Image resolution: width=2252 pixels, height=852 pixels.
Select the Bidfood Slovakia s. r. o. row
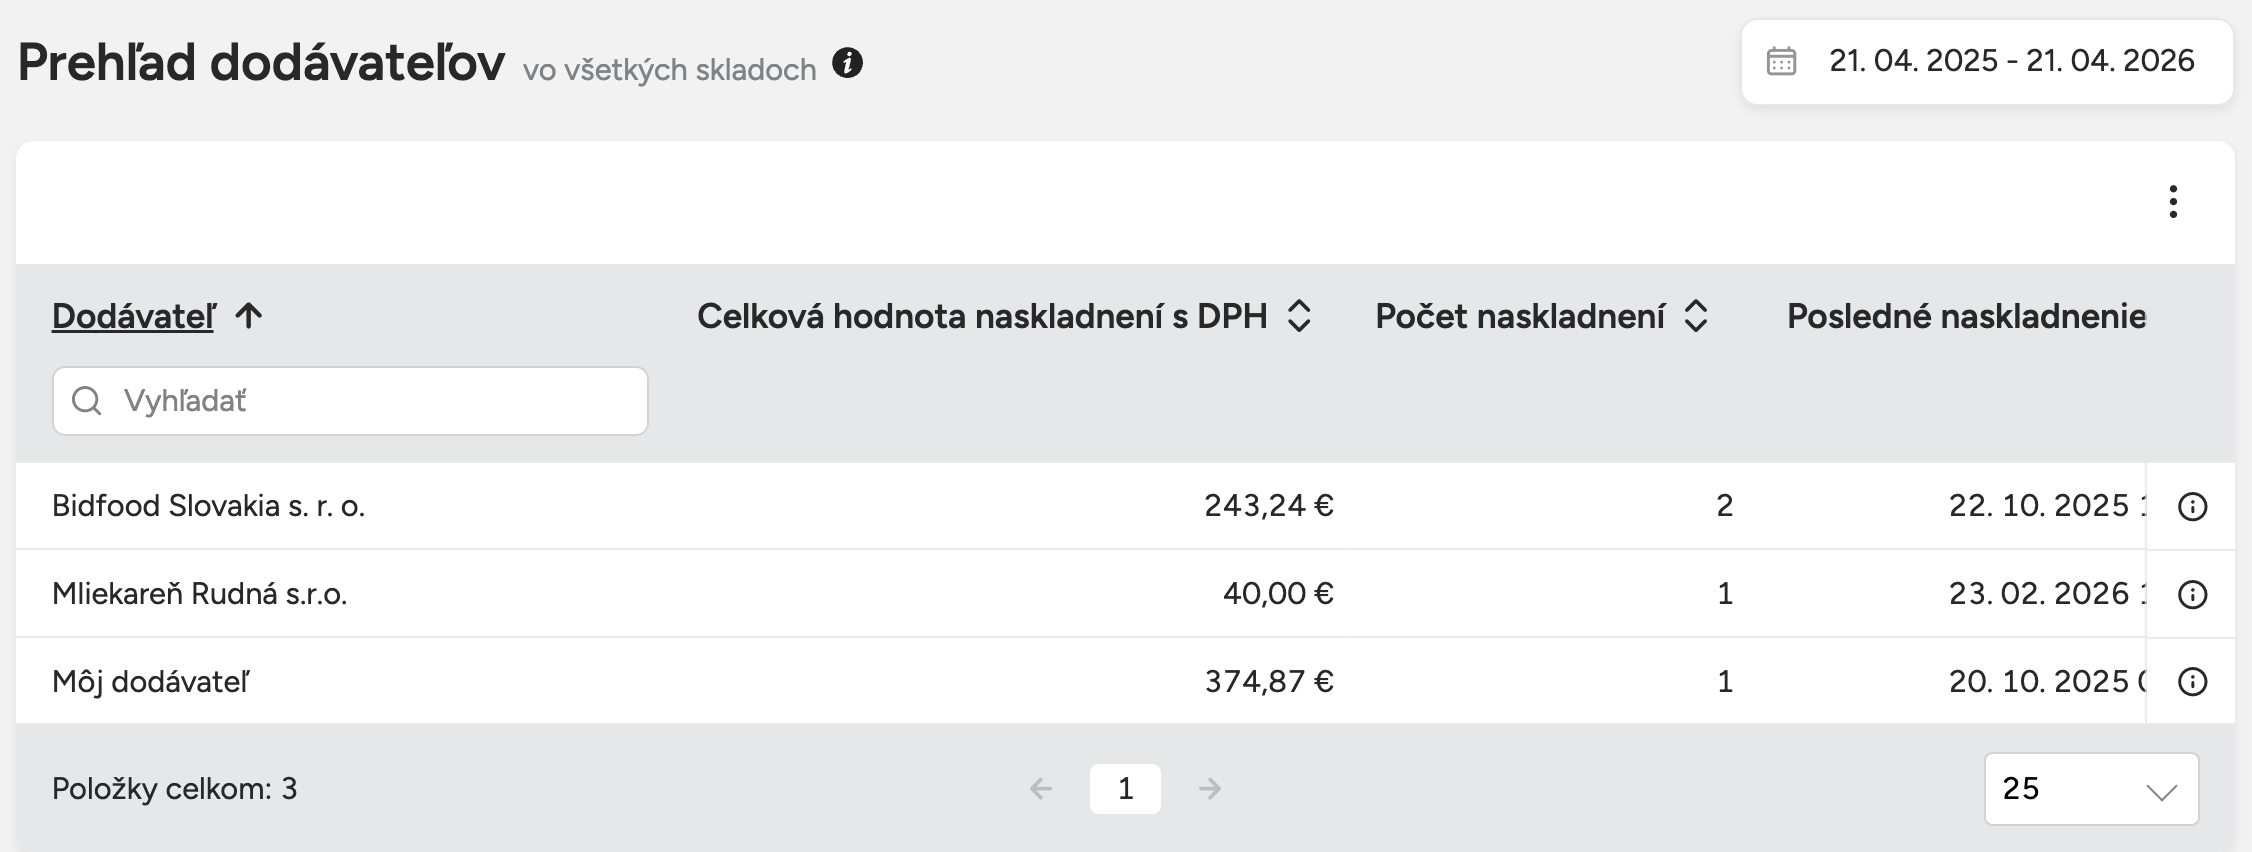208,506
